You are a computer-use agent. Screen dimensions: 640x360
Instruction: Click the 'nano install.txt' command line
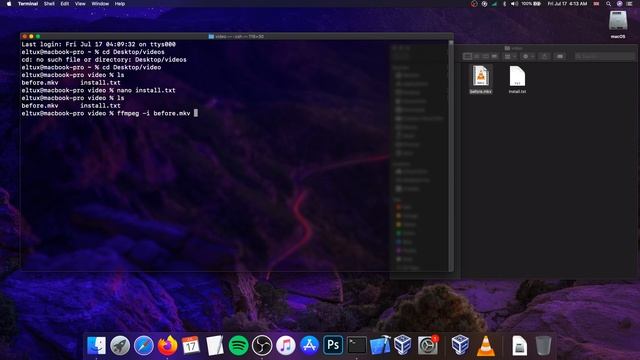coord(98,91)
